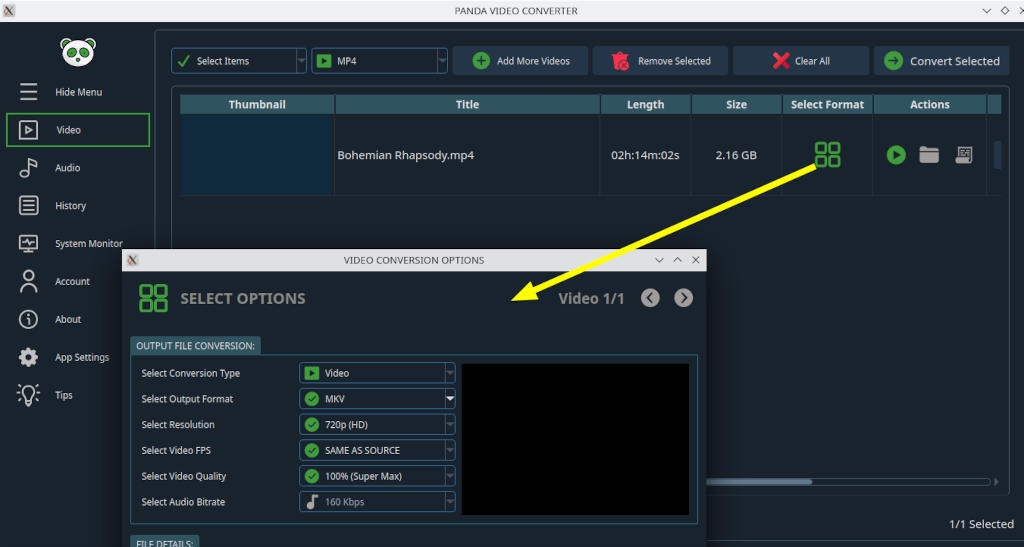This screenshot has height=547, width=1024.
Task: Click the Hide Menu hamburger icon
Action: pos(28,92)
